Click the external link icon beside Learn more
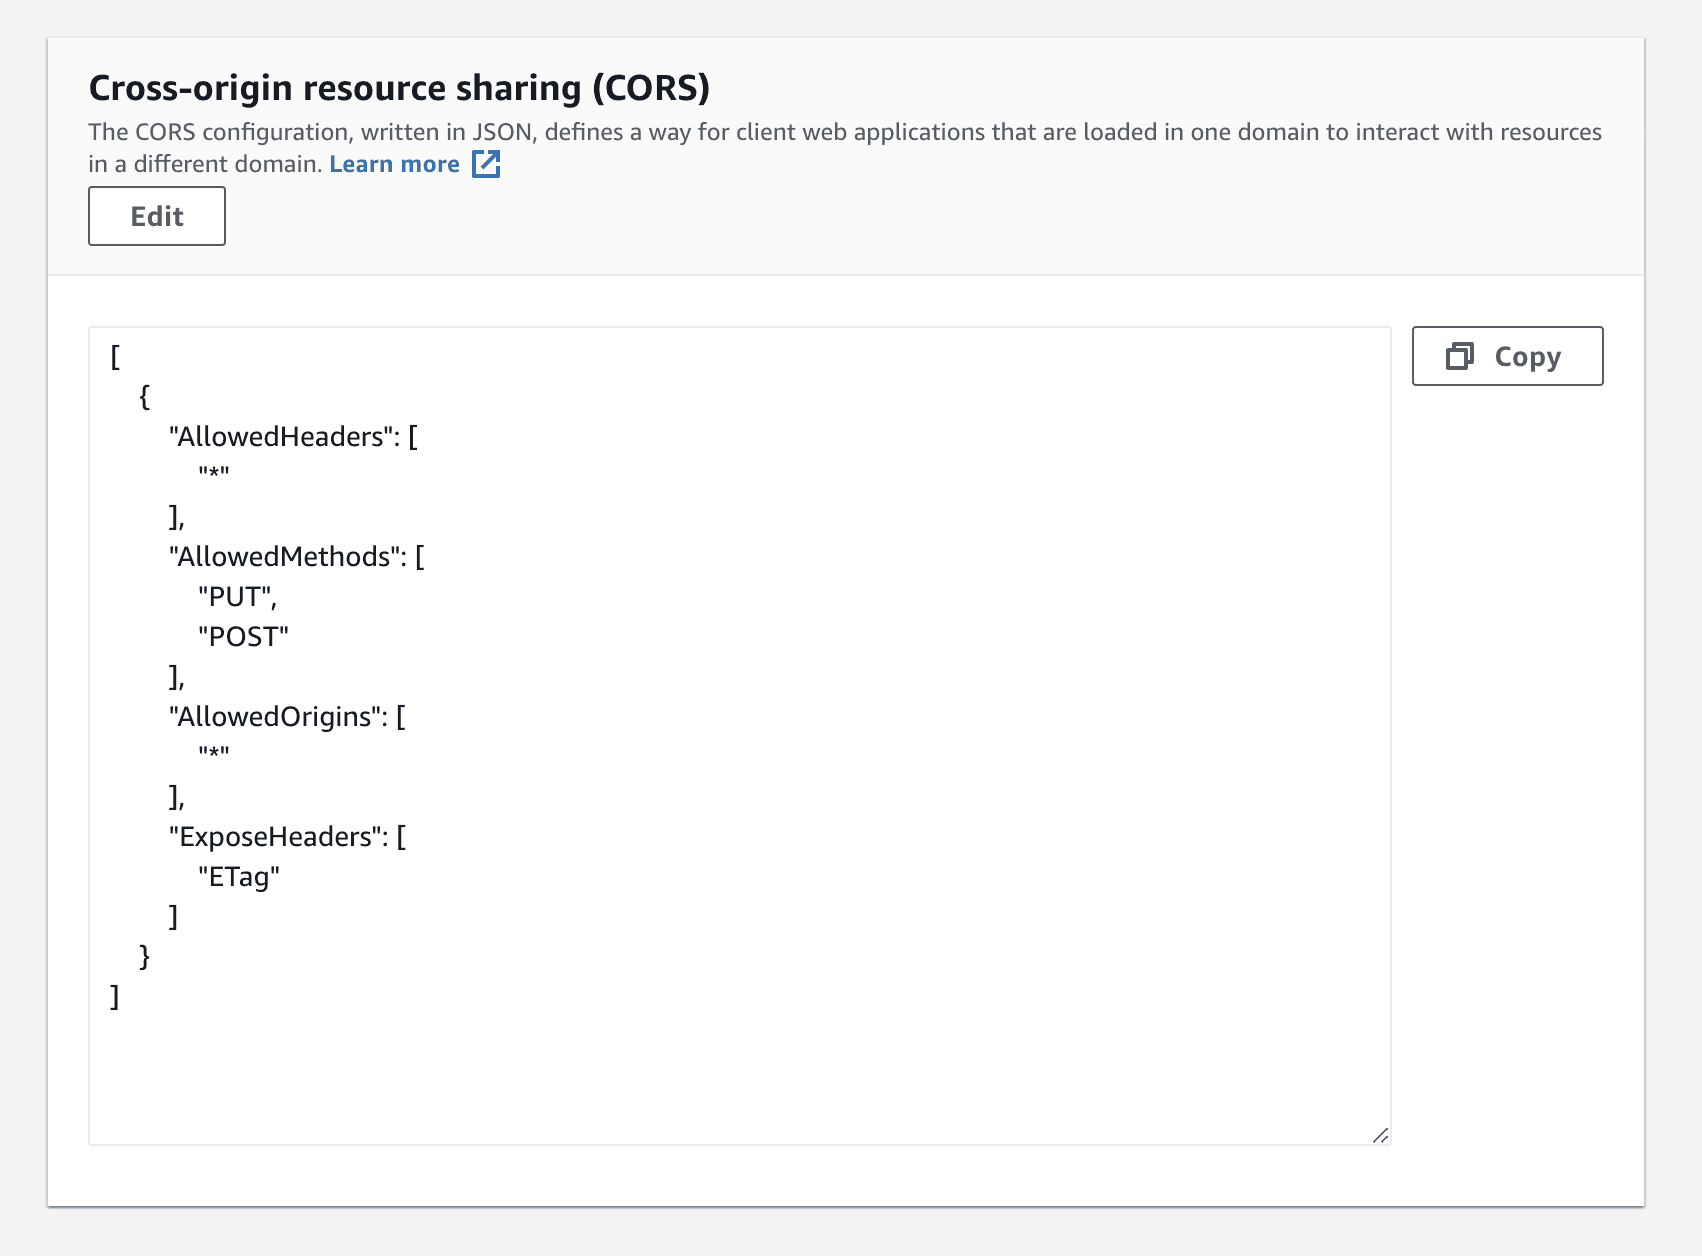The width and height of the screenshot is (1702, 1256). 486,164
